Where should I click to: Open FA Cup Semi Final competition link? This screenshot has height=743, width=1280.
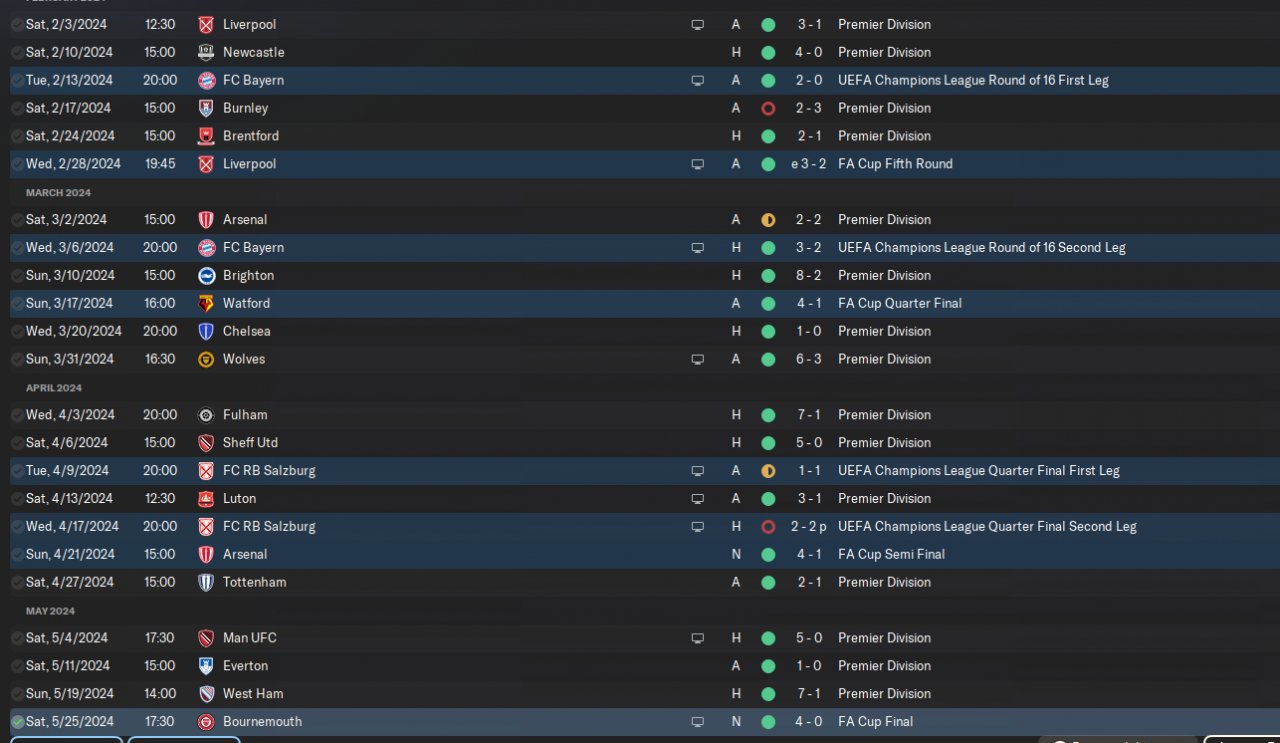[x=891, y=554]
